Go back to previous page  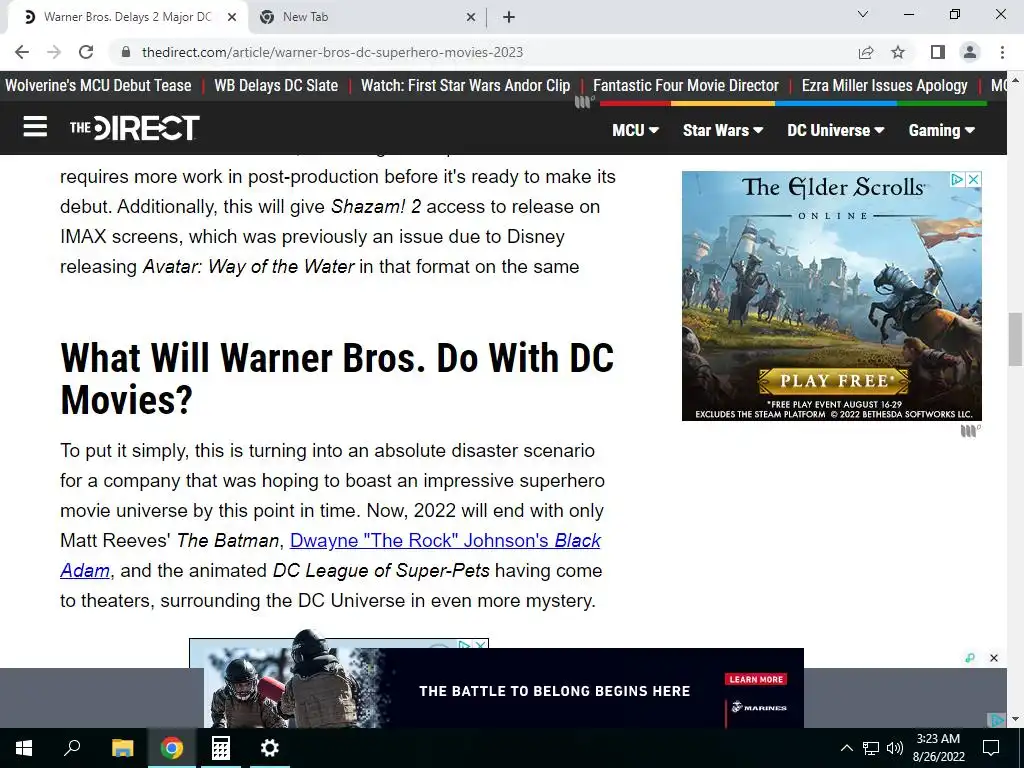coord(22,52)
